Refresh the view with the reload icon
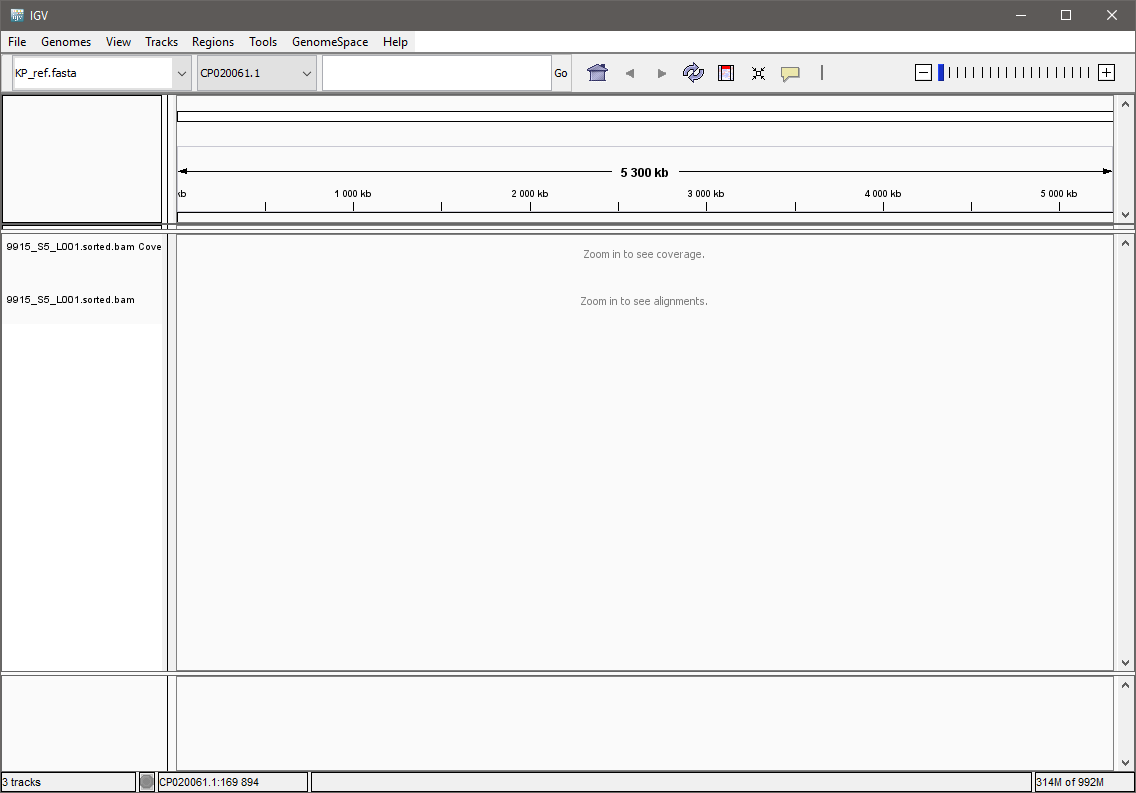The image size is (1136, 793). tap(693, 72)
